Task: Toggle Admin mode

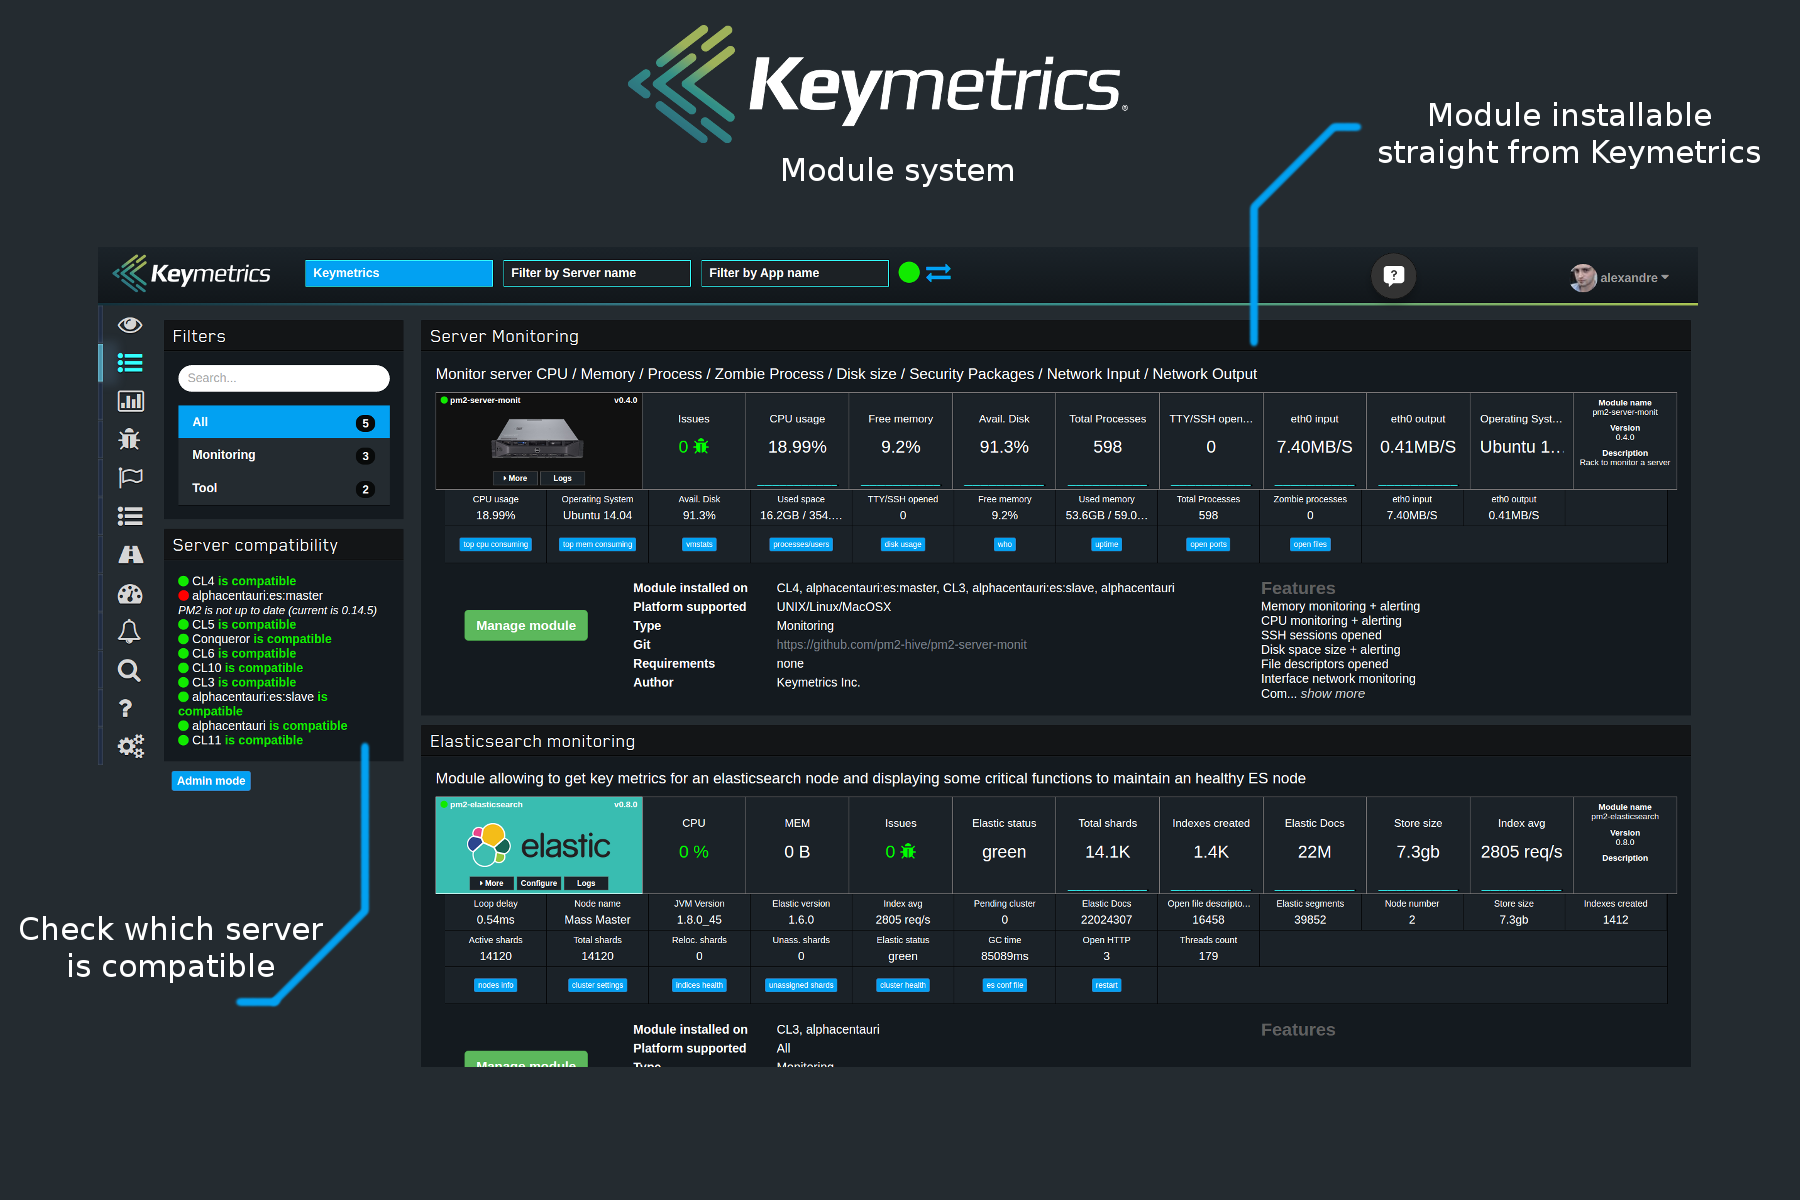Action: pos(211,781)
